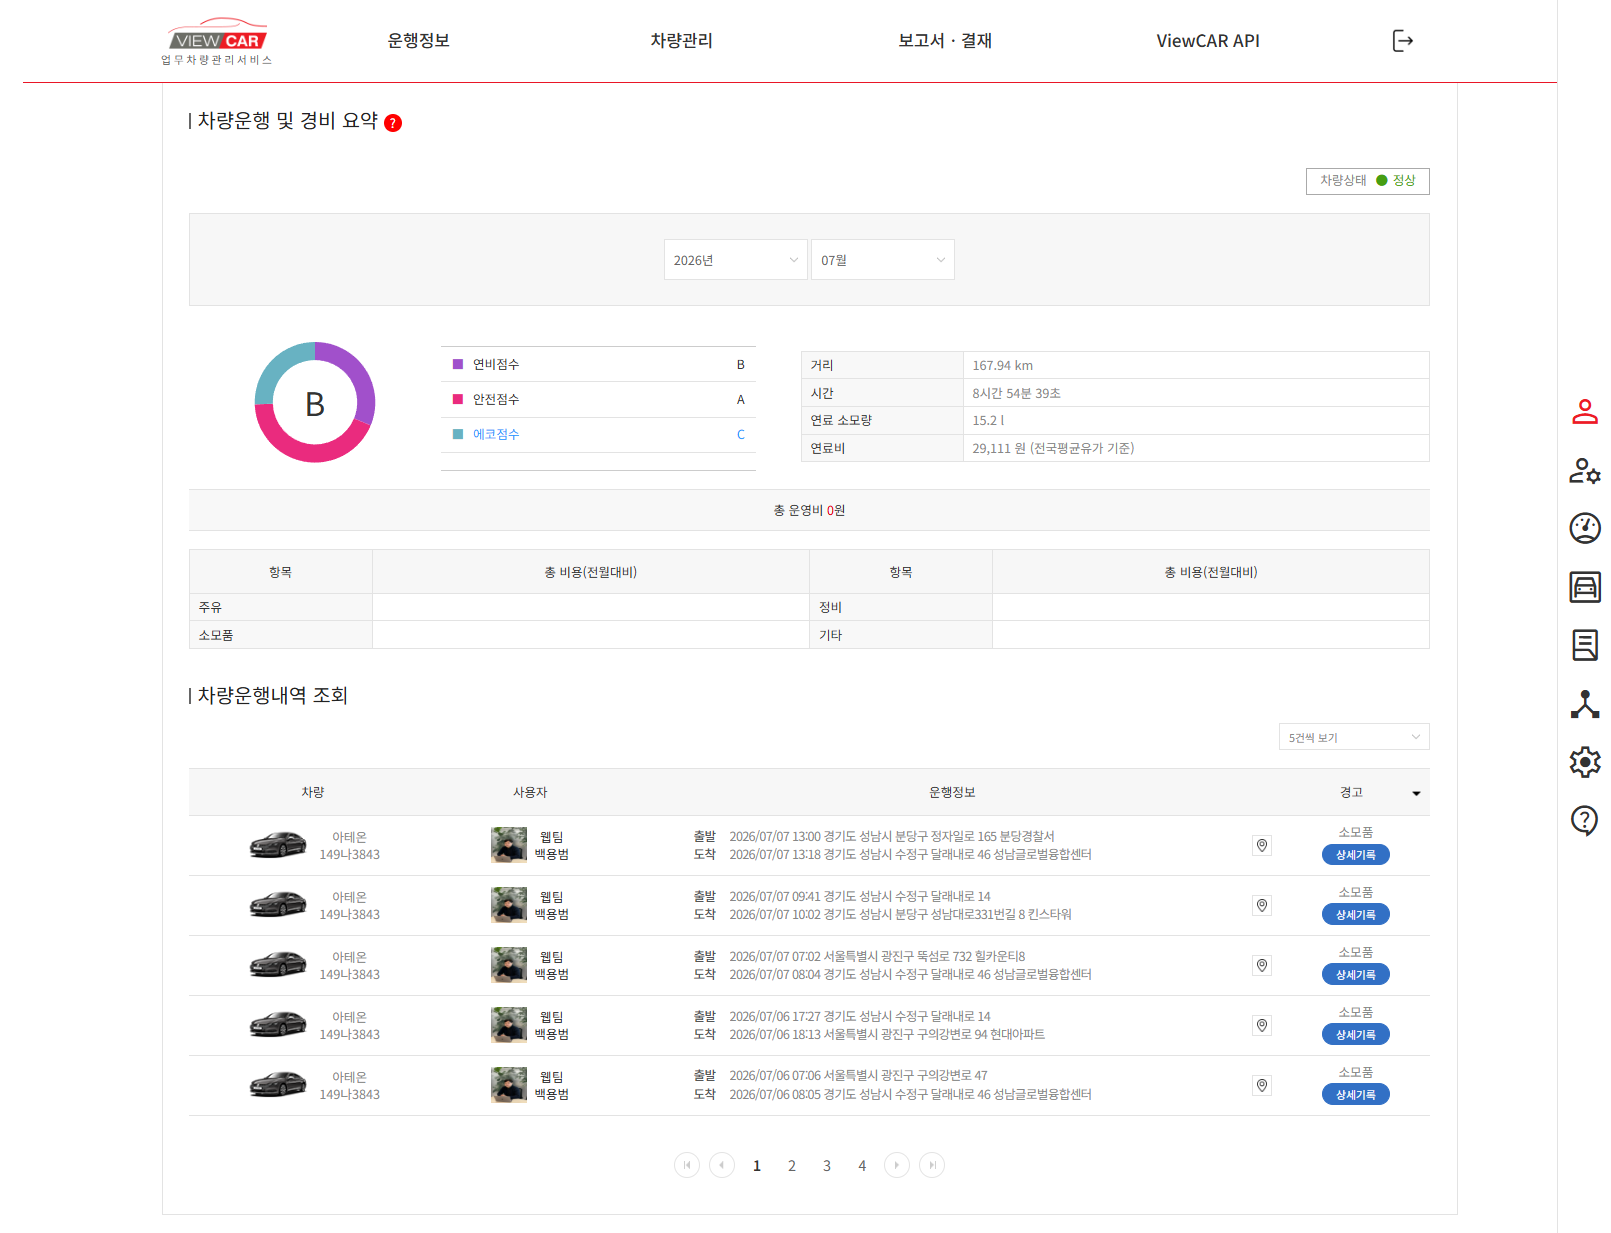
Task: Click the 기타 expense row label
Action: pos(831,636)
